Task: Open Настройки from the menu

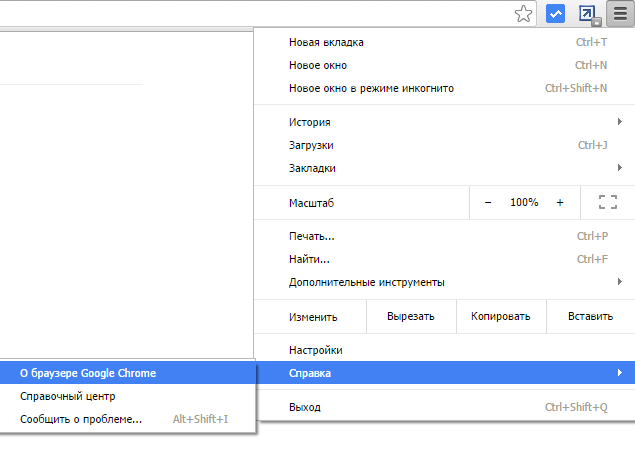Action: click(x=444, y=350)
